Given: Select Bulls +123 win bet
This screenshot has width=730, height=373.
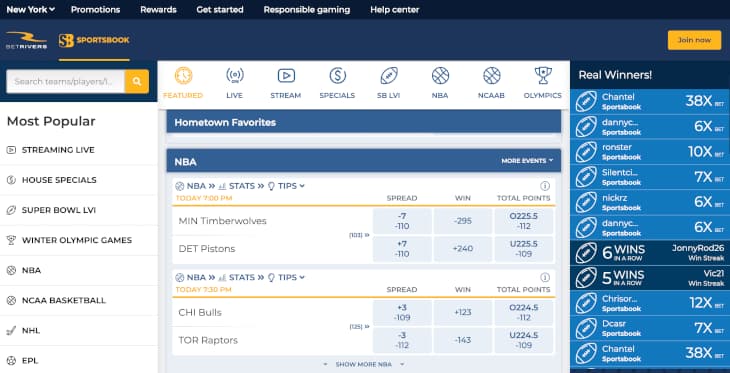Looking at the screenshot, I should 463,312.
